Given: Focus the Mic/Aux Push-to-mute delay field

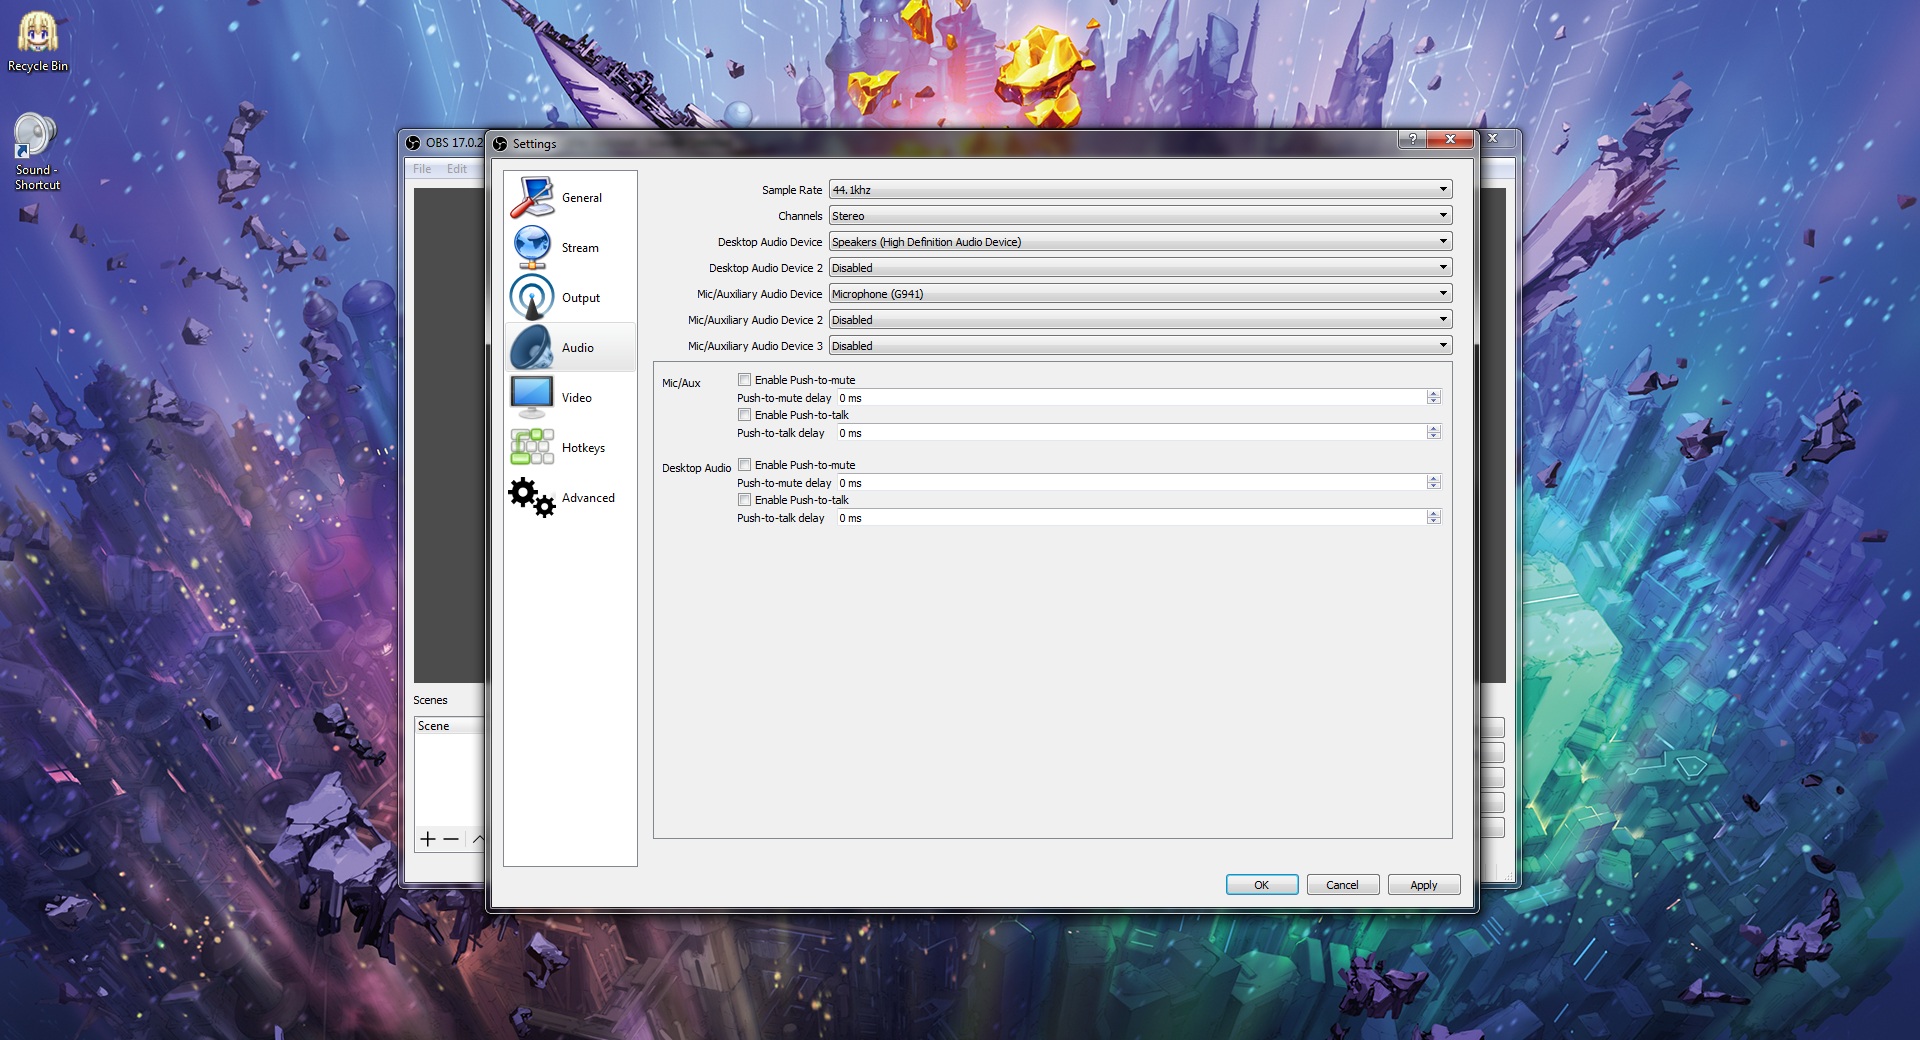Looking at the screenshot, I should pos(1131,398).
